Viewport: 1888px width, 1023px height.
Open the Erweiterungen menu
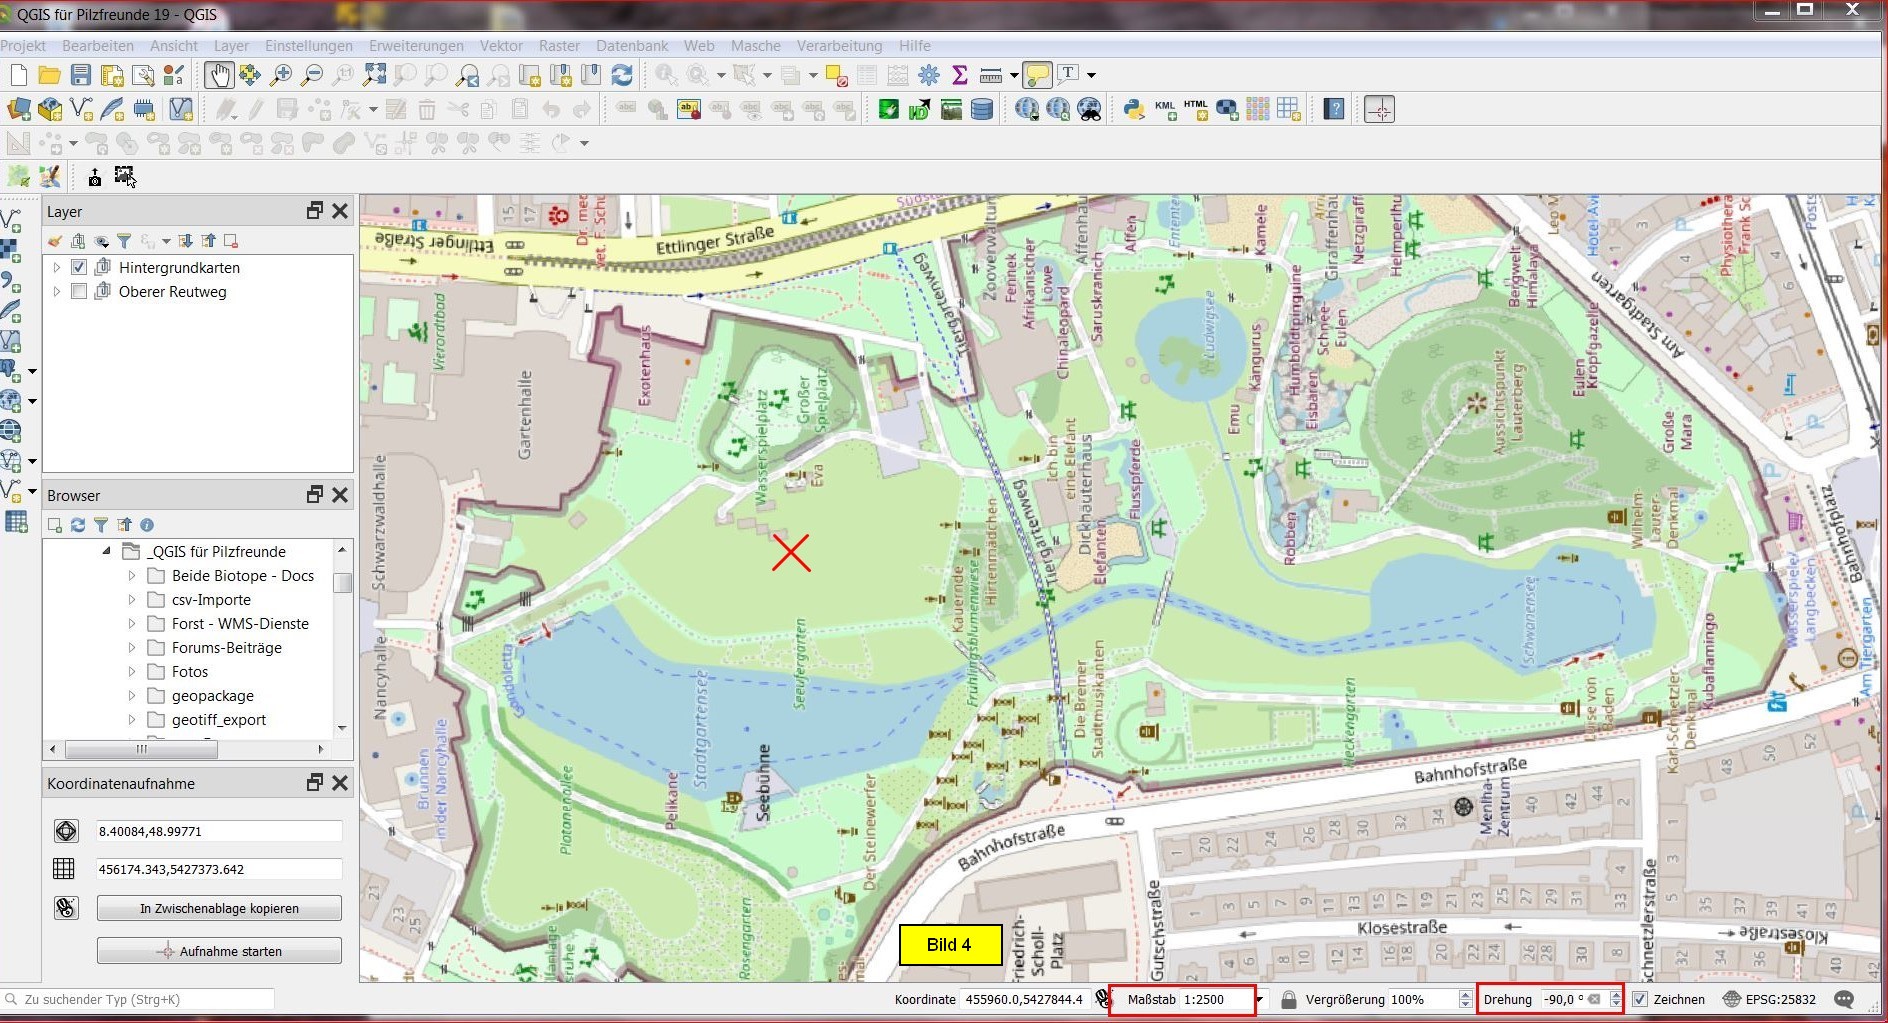pos(416,46)
